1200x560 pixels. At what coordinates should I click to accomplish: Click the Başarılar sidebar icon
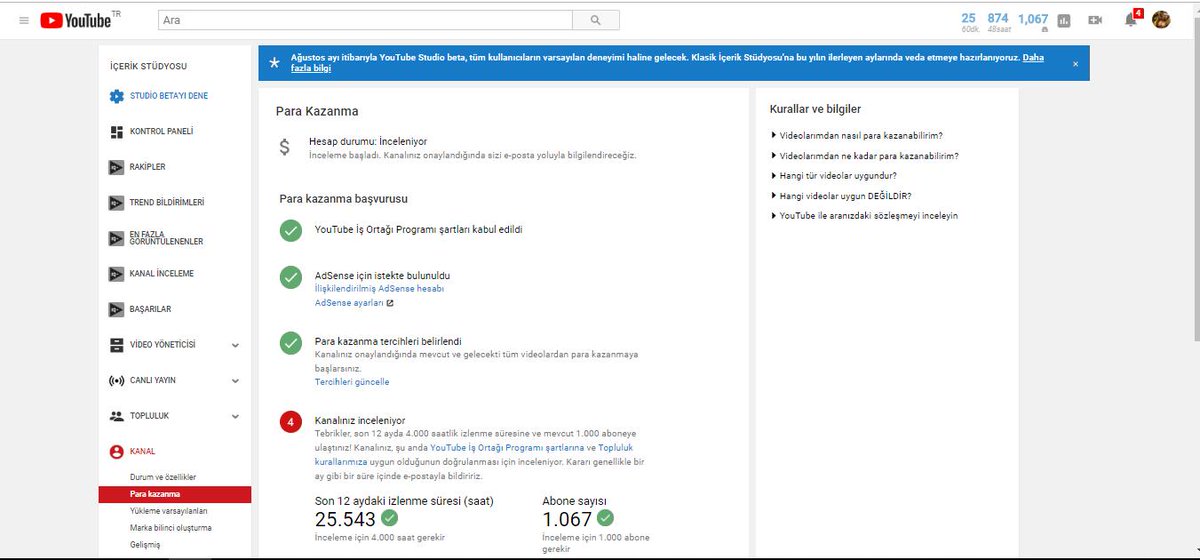116,309
